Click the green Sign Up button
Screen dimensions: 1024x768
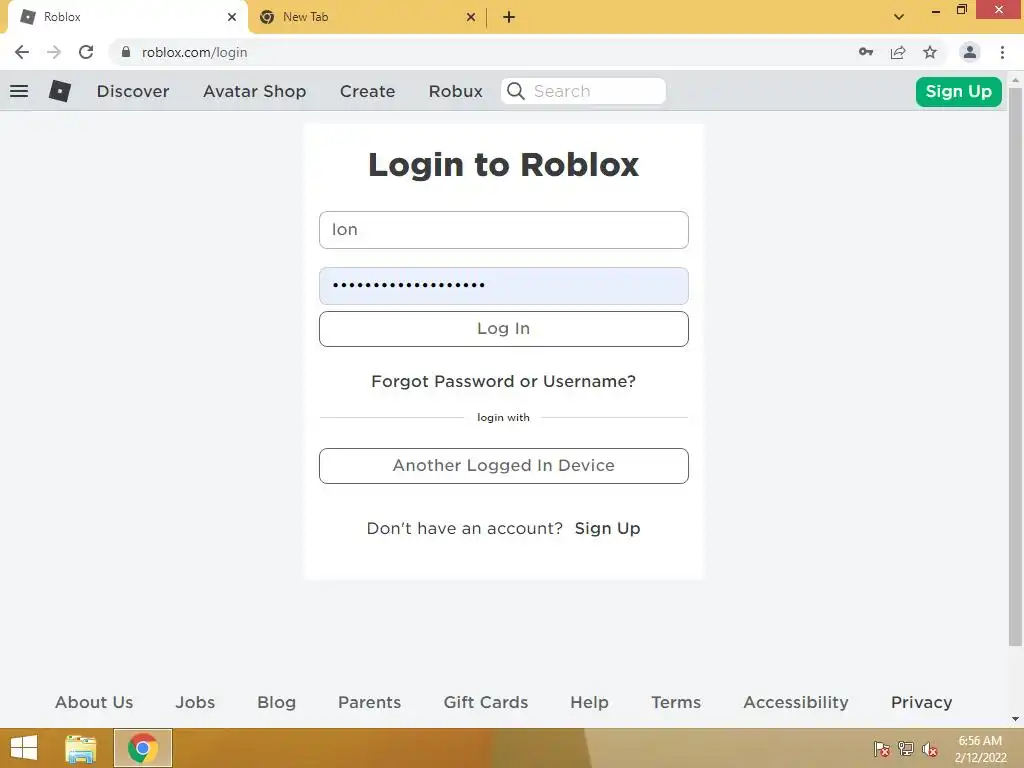click(x=959, y=91)
